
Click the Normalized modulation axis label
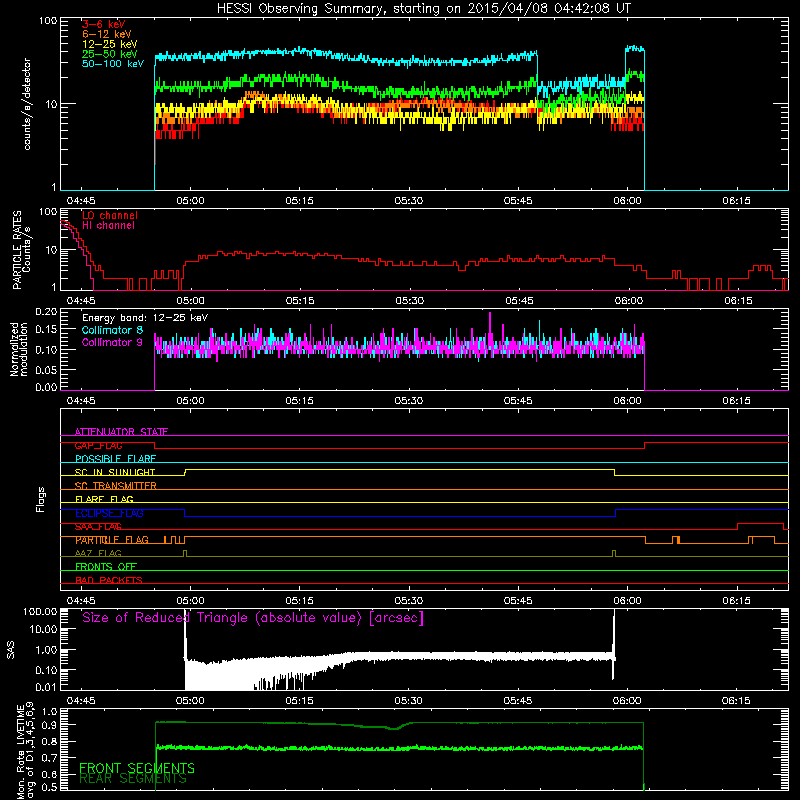click(x=18, y=349)
